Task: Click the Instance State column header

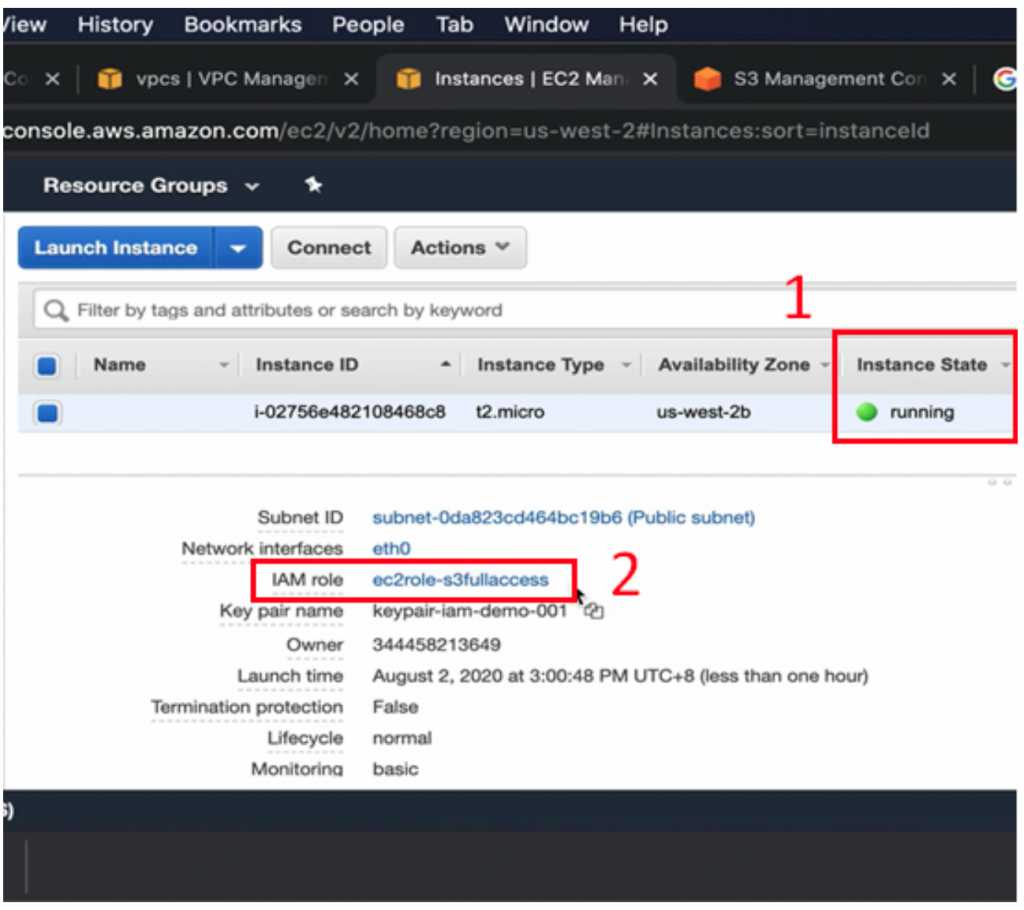Action: [x=921, y=365]
